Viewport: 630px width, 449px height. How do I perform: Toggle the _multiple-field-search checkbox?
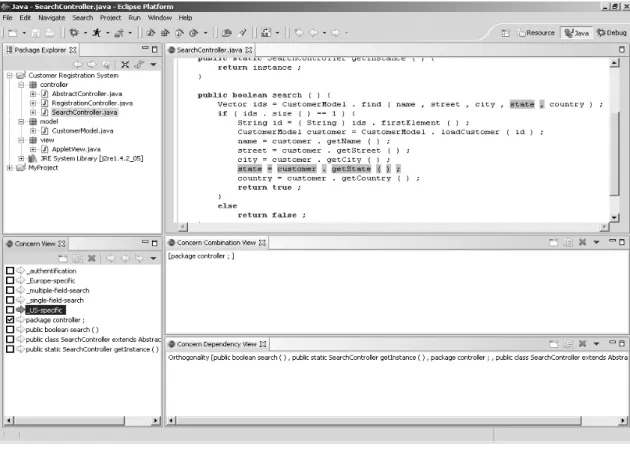coord(10,290)
